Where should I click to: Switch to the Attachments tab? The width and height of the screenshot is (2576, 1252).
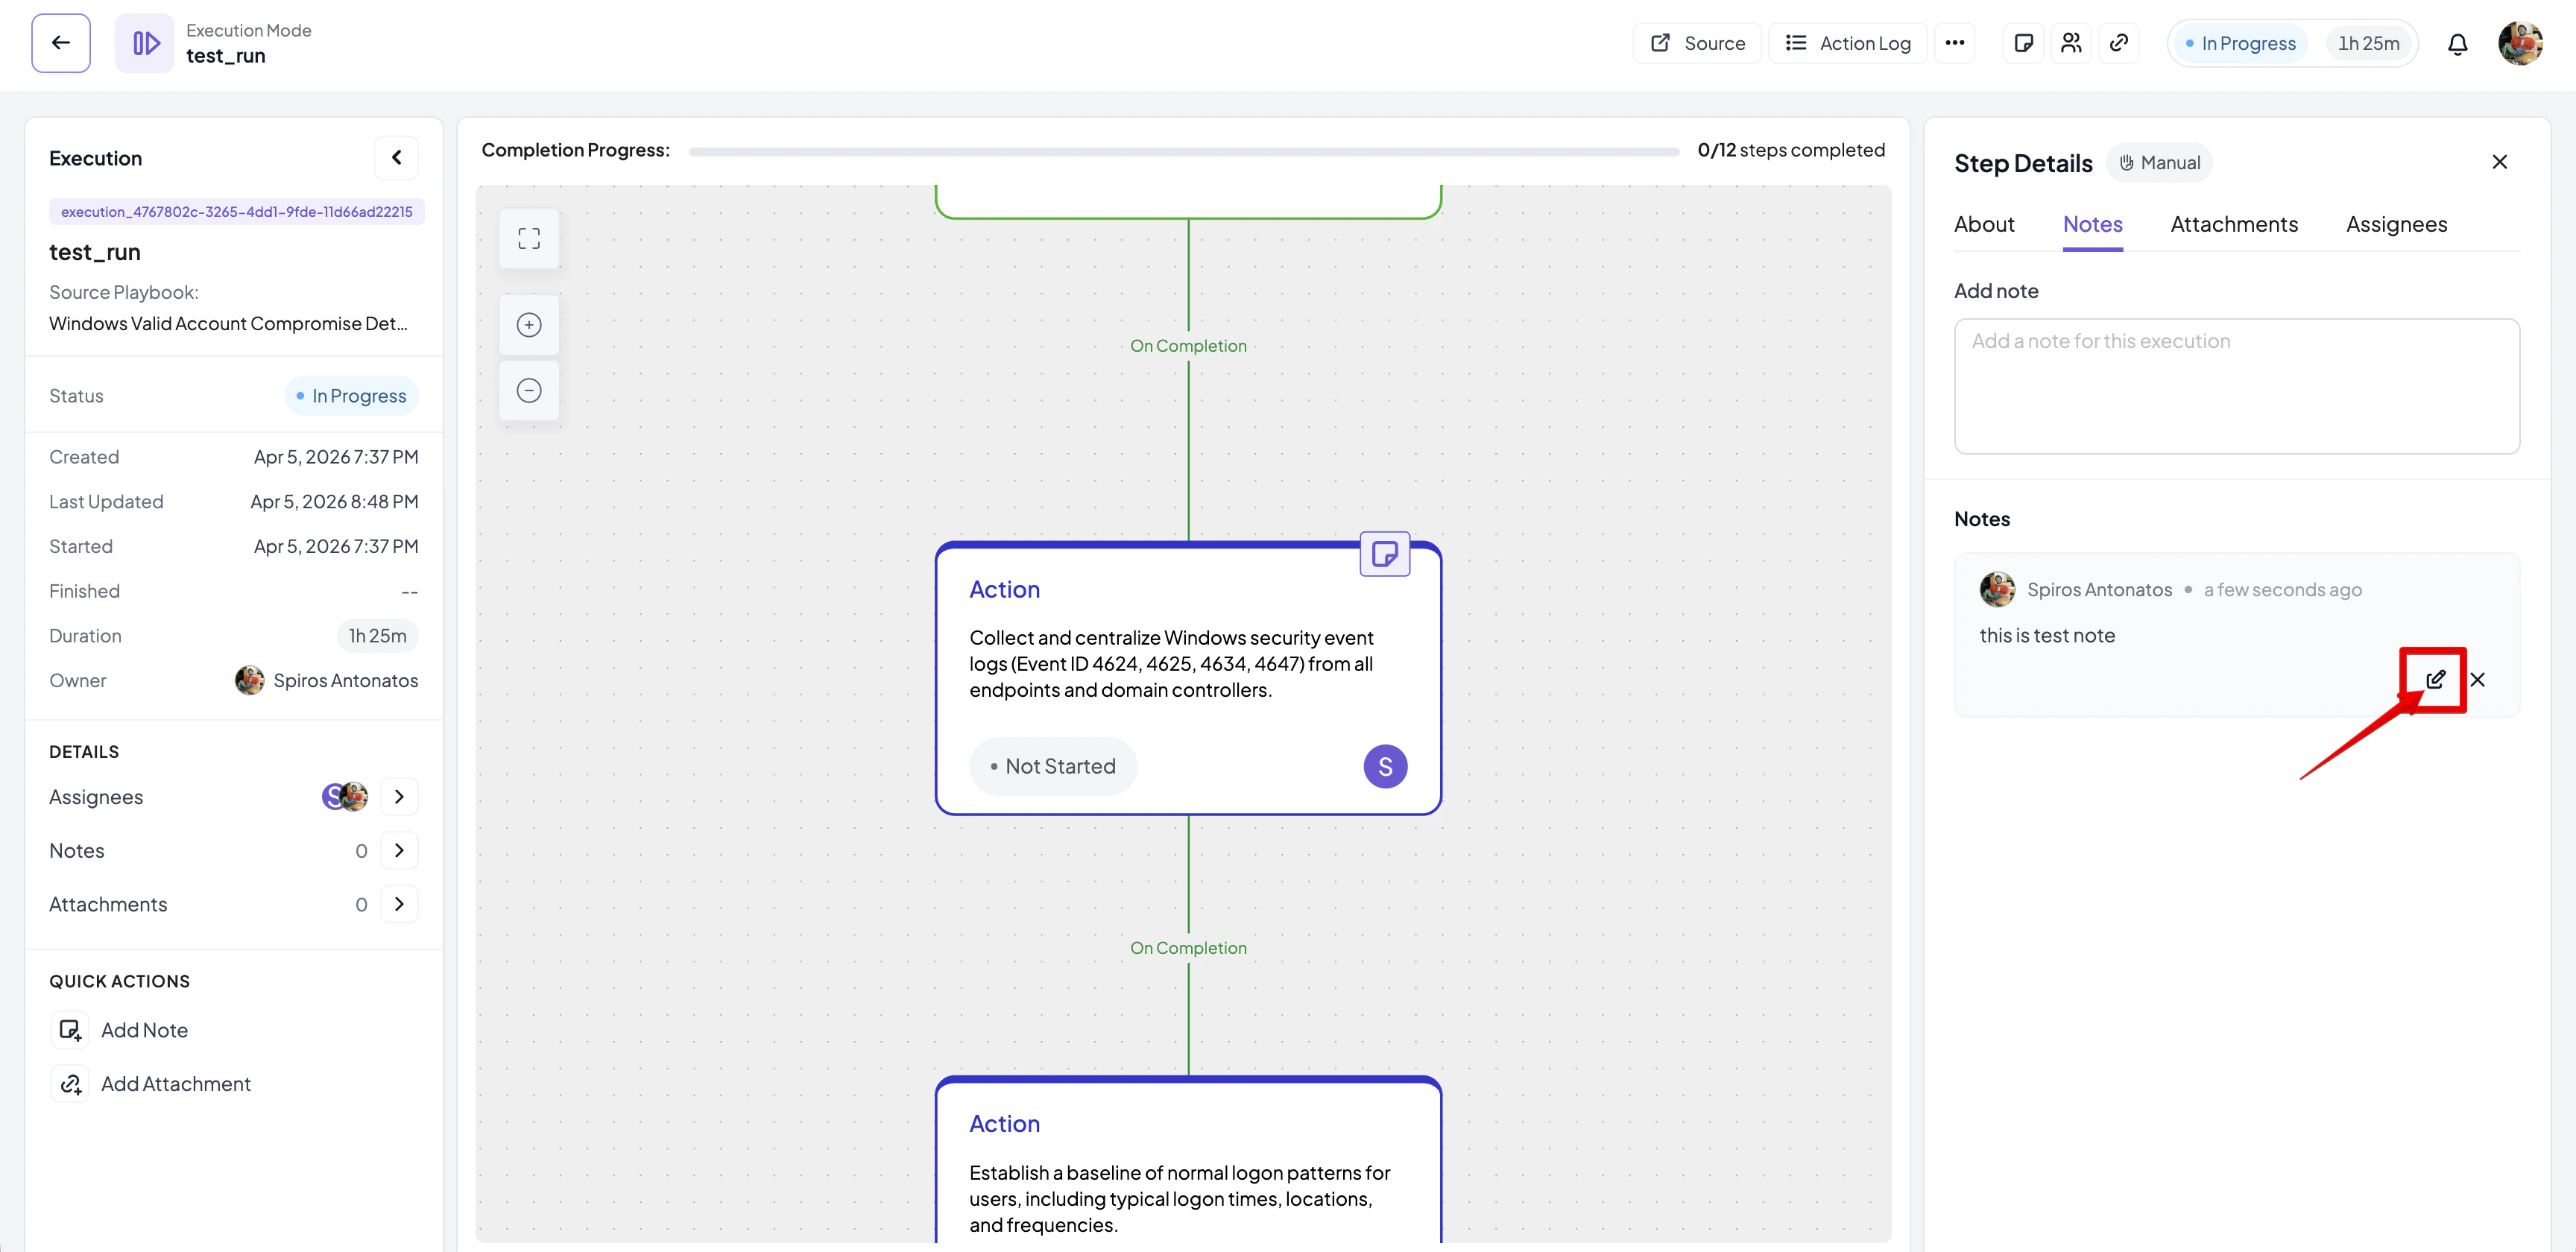pos(2233,225)
